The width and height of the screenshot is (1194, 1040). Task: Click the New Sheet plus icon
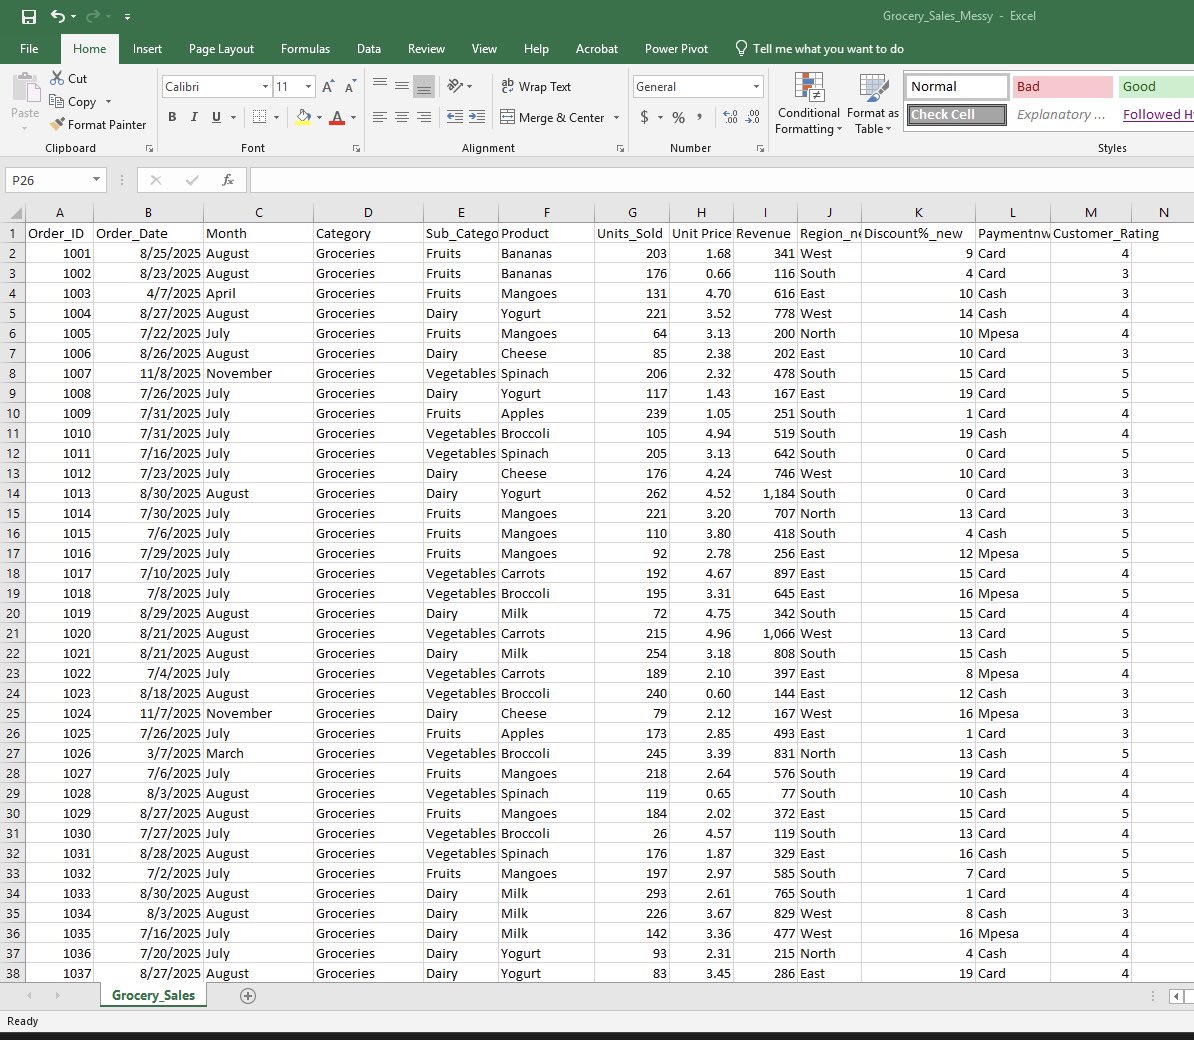tap(247, 996)
